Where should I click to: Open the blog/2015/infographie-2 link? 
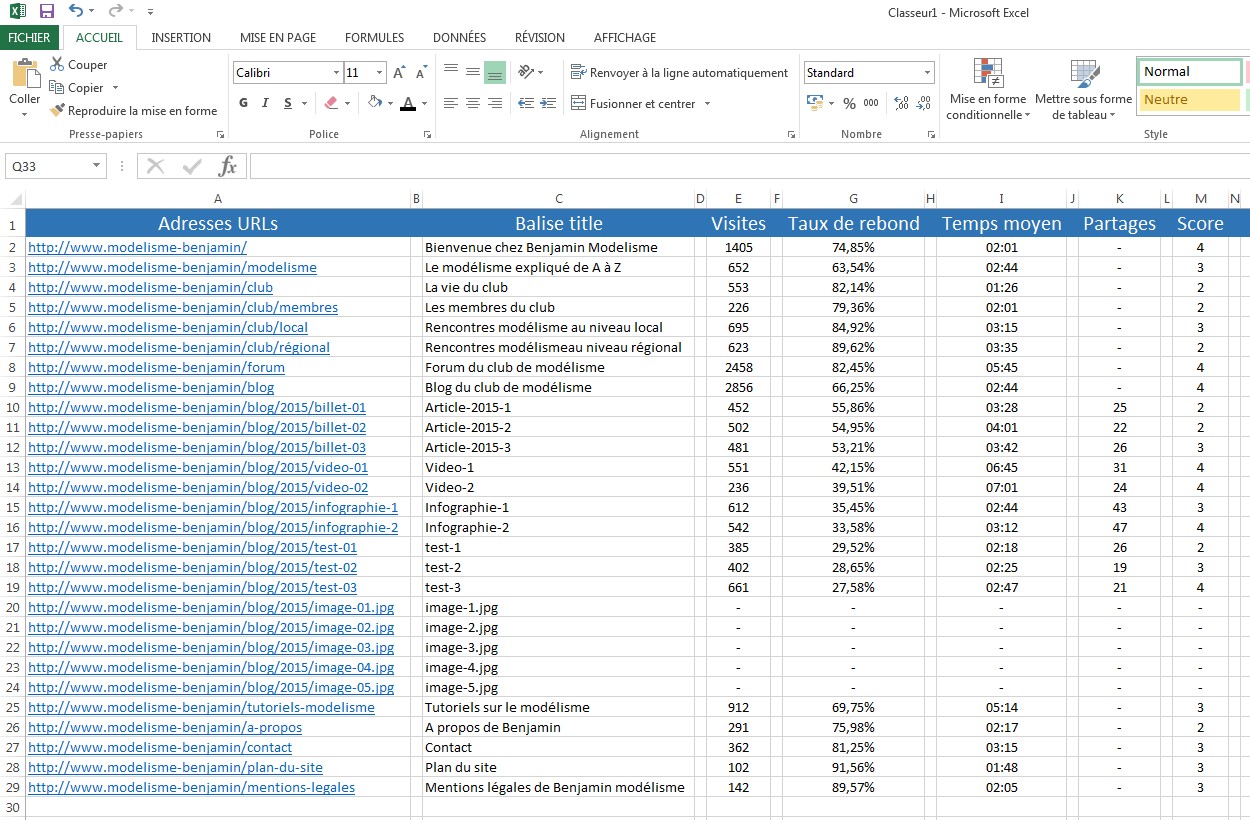click(x=213, y=527)
